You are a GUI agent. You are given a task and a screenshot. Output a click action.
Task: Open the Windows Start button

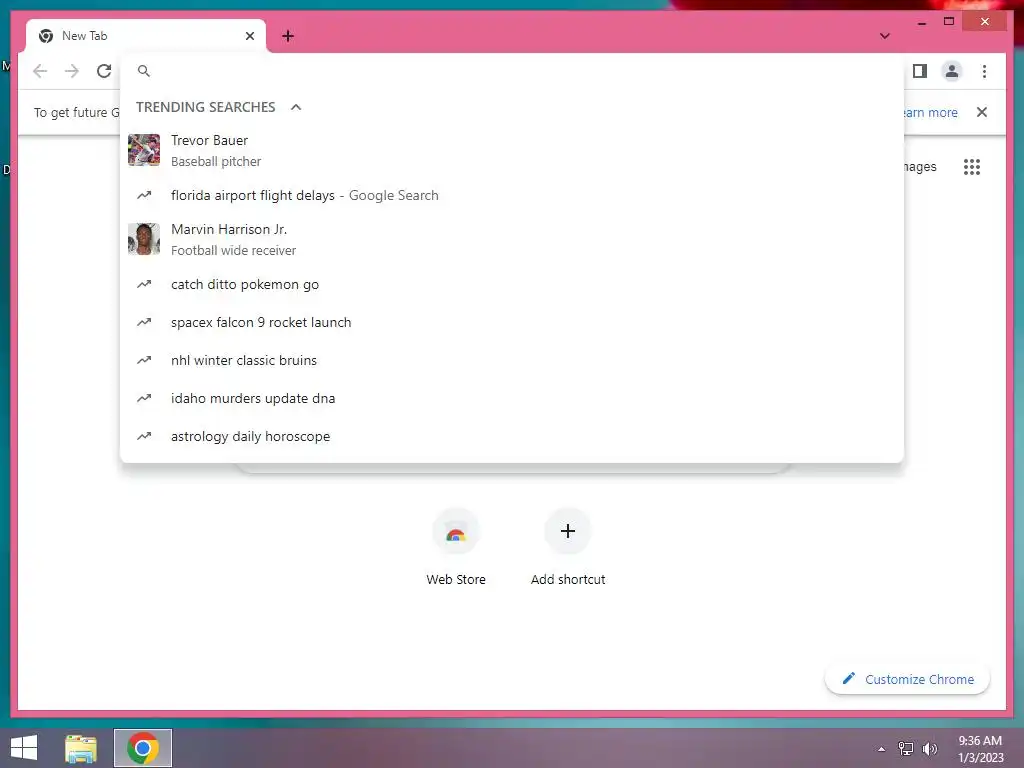pyautogui.click(x=24, y=748)
